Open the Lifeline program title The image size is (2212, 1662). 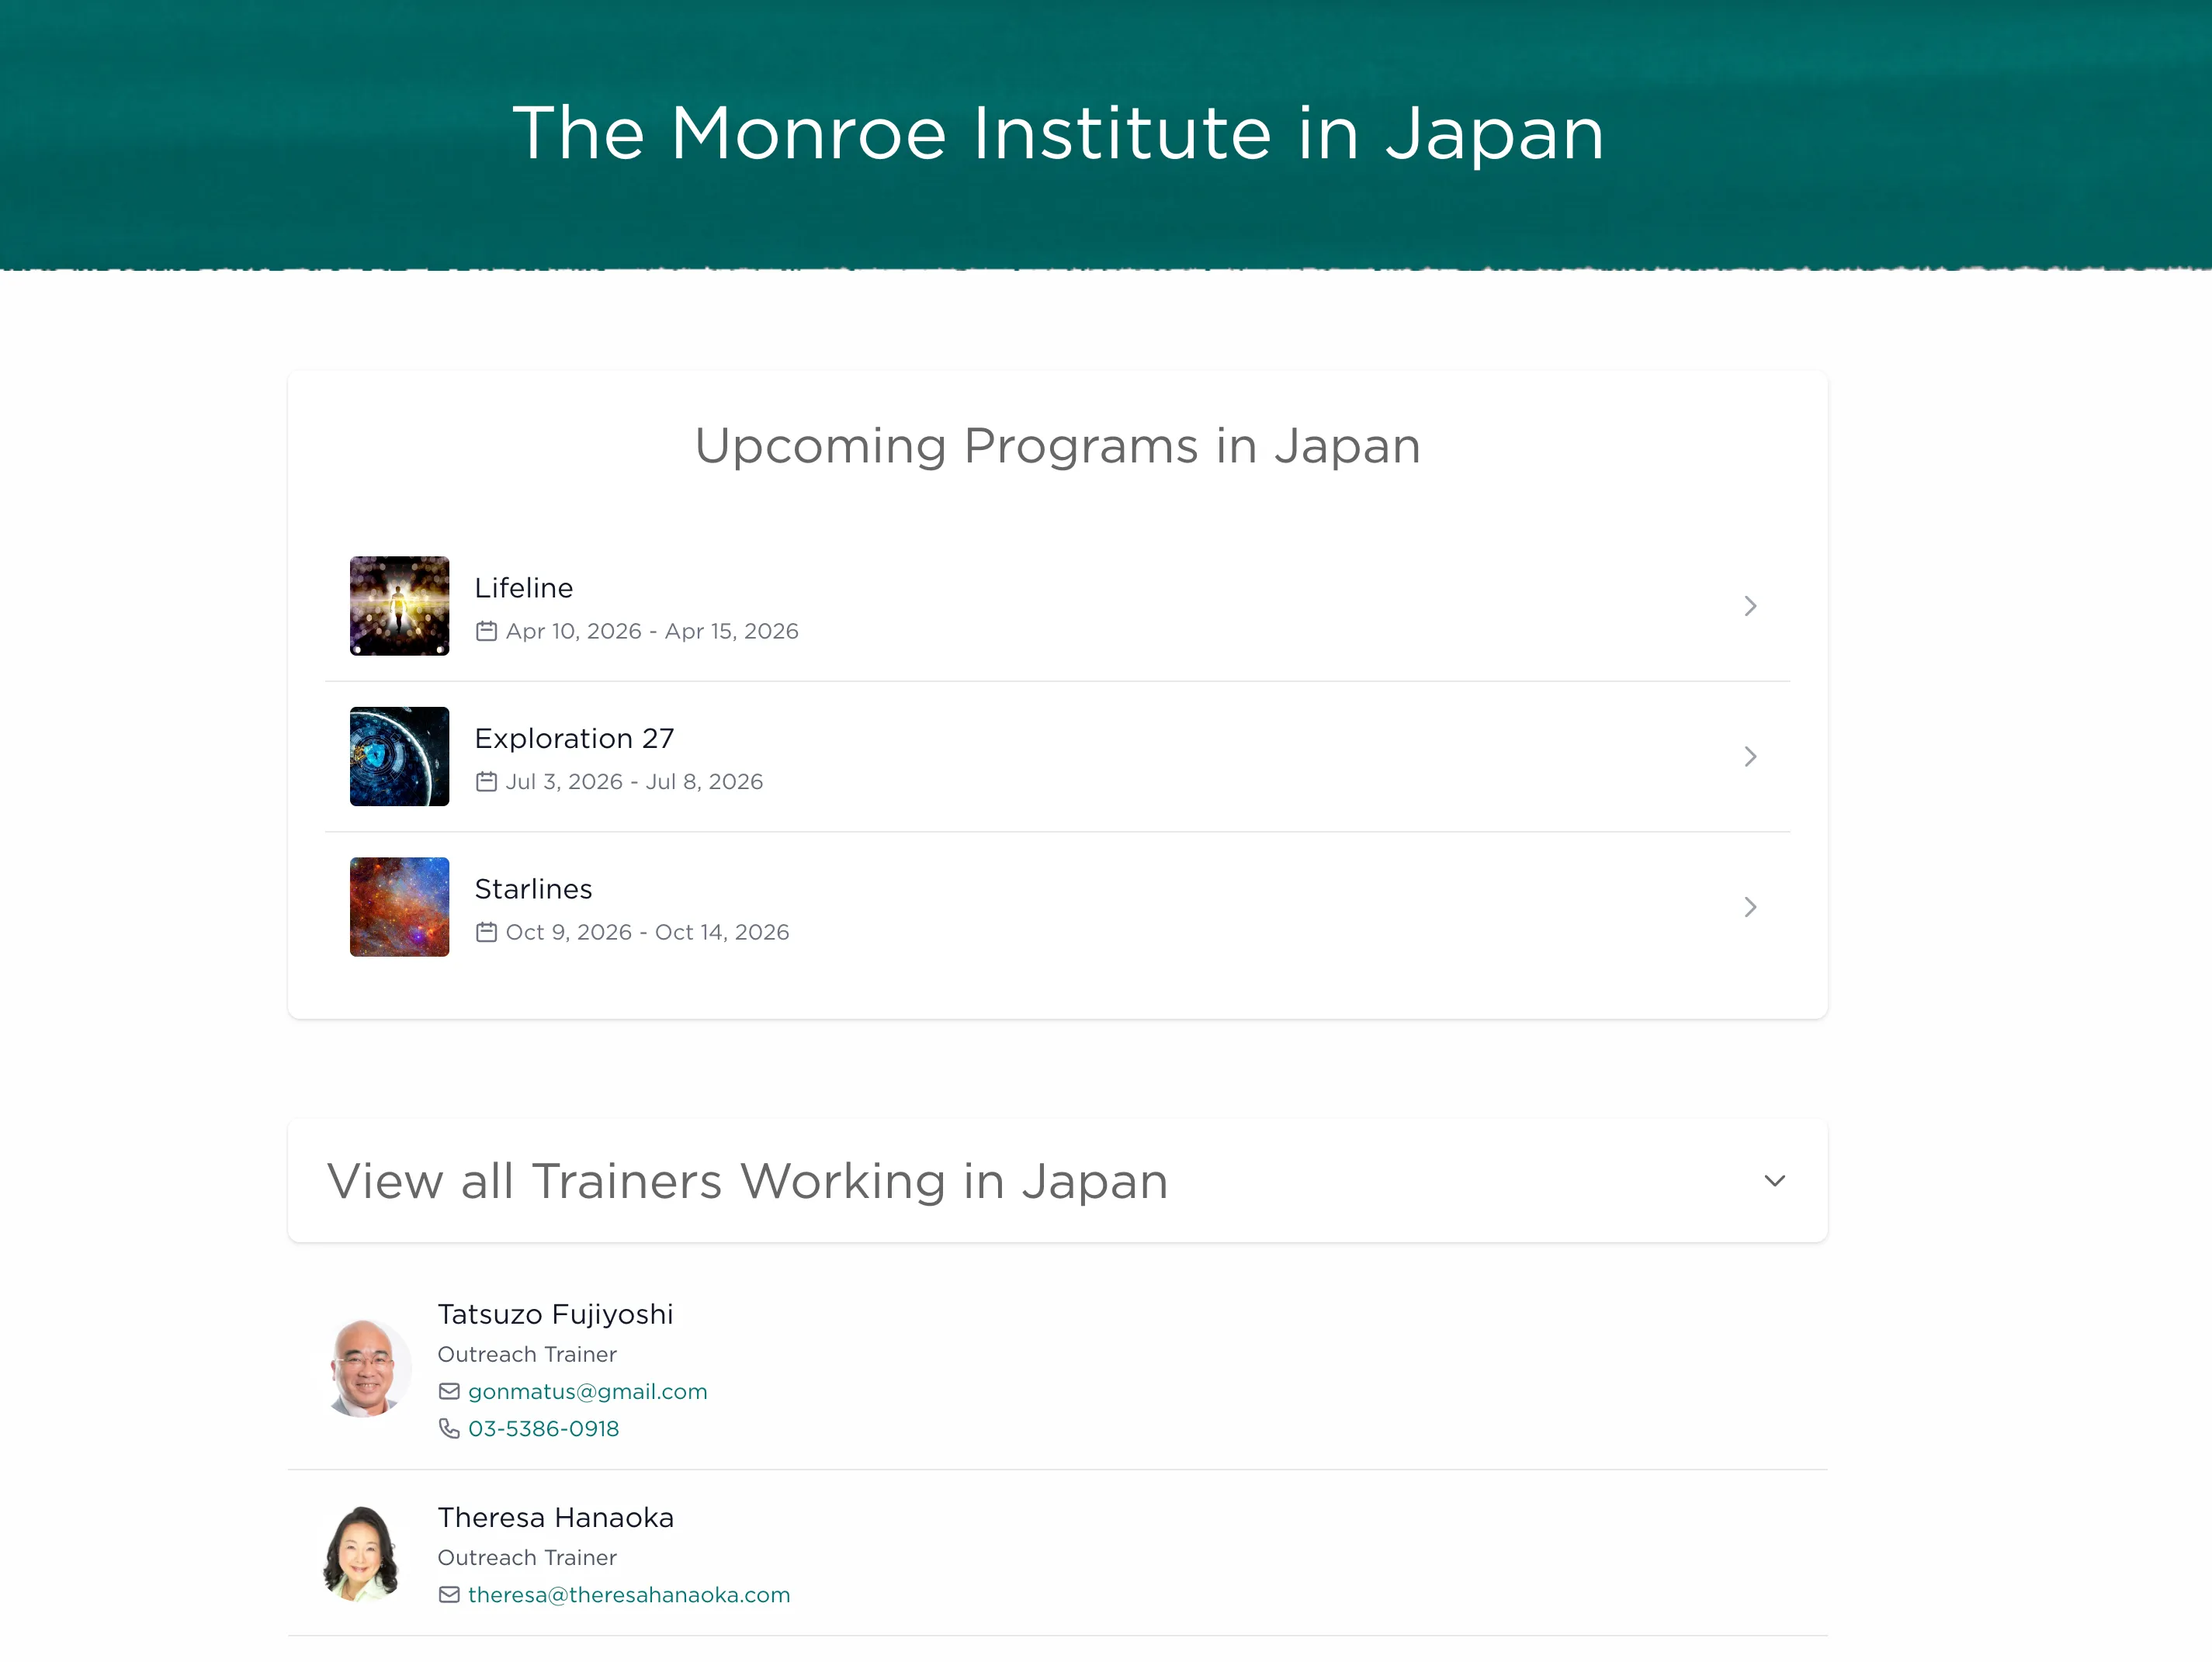(x=523, y=588)
